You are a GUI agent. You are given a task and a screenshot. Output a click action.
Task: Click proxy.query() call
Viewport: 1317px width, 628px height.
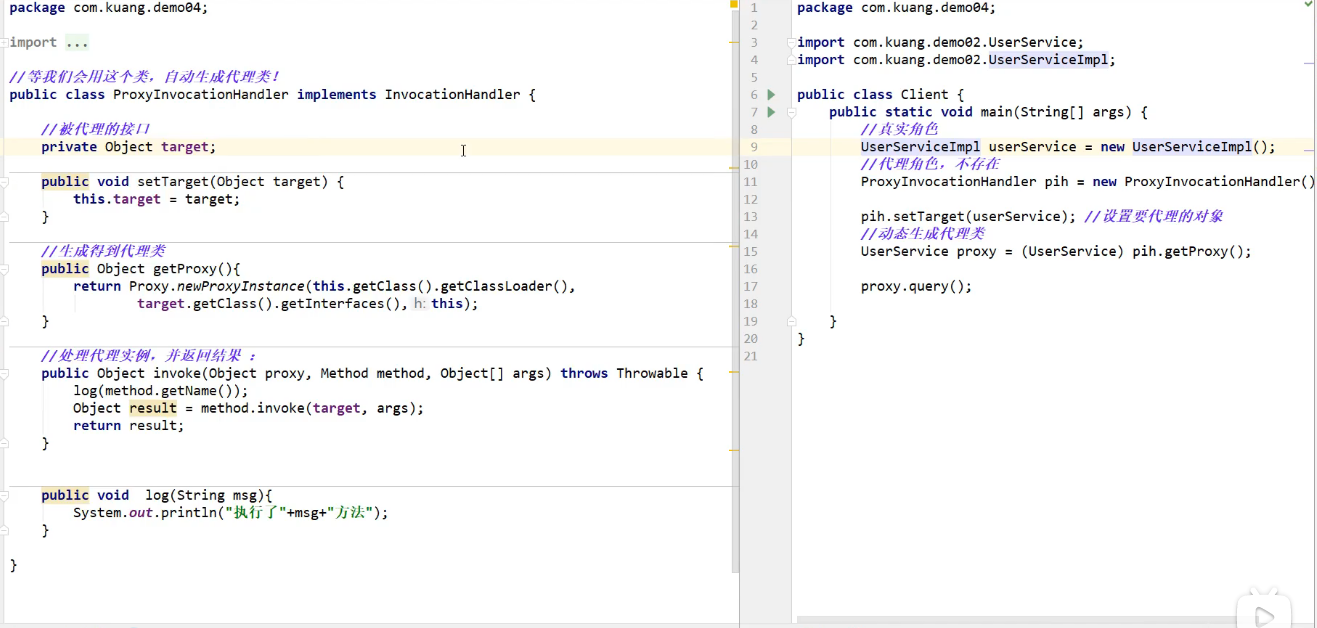(913, 287)
